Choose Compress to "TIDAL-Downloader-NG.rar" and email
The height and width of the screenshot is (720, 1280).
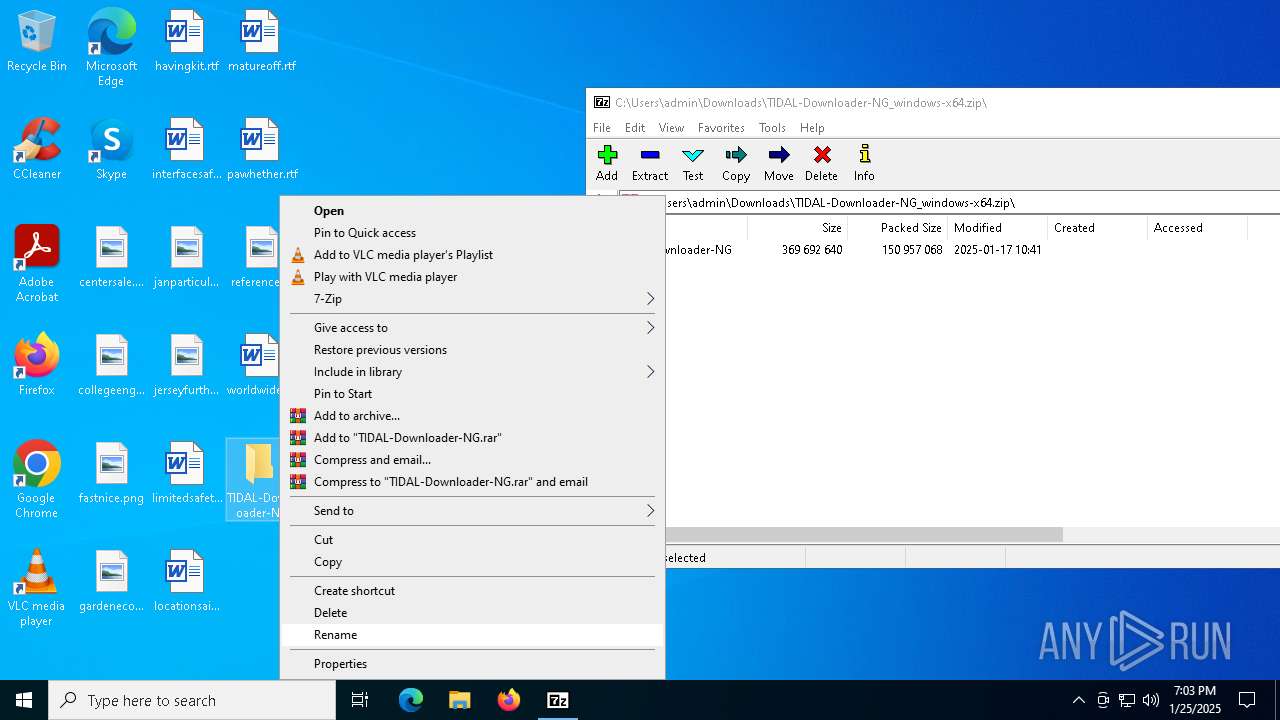coord(472,482)
